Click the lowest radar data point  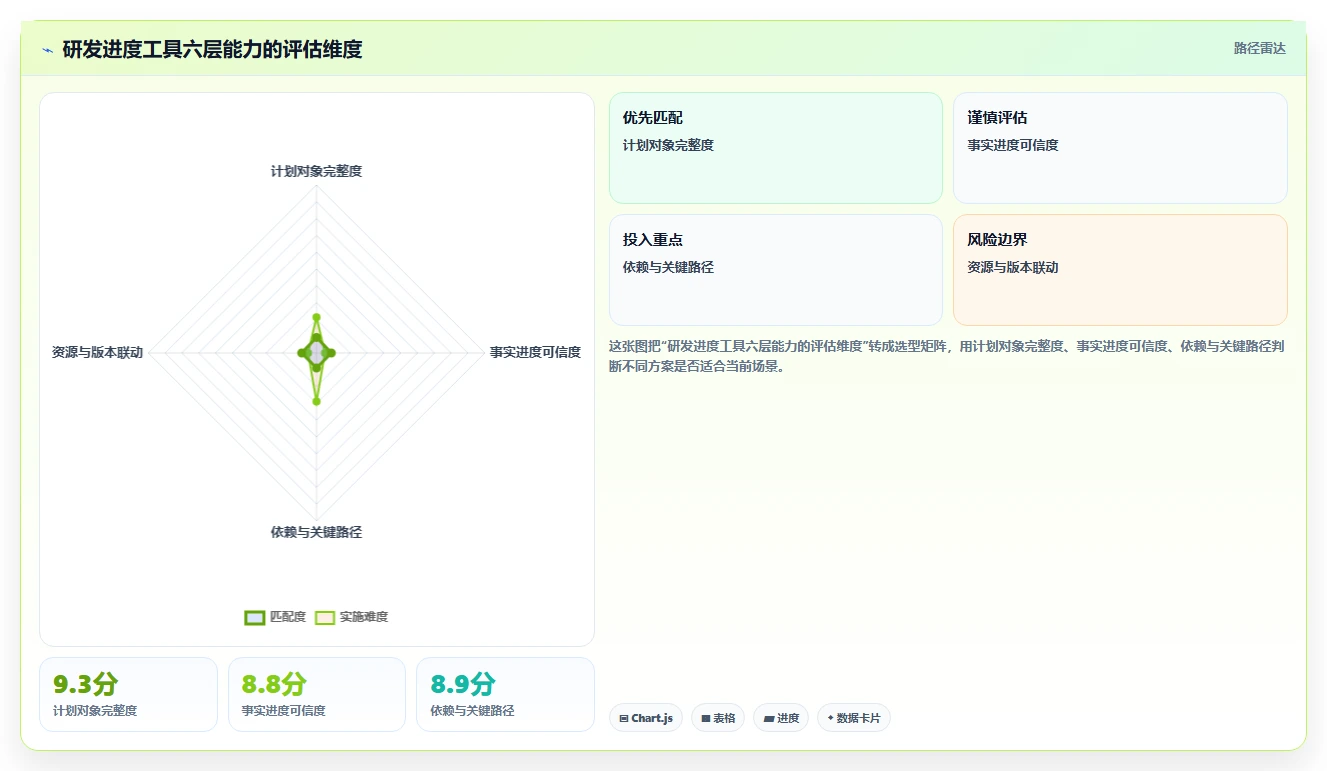pyautogui.click(x=316, y=402)
